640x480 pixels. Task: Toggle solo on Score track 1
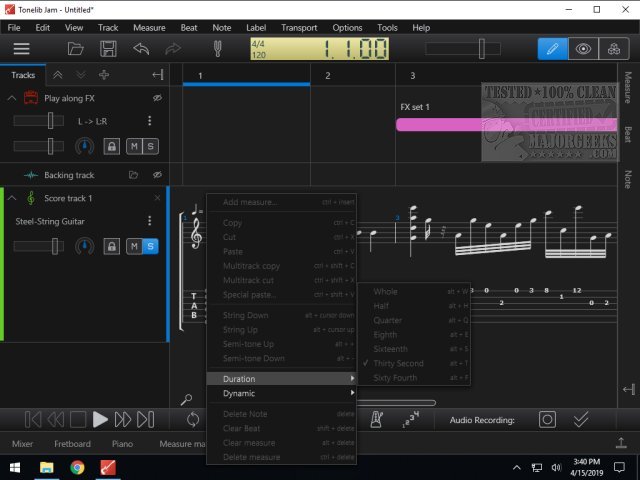pyautogui.click(x=151, y=246)
